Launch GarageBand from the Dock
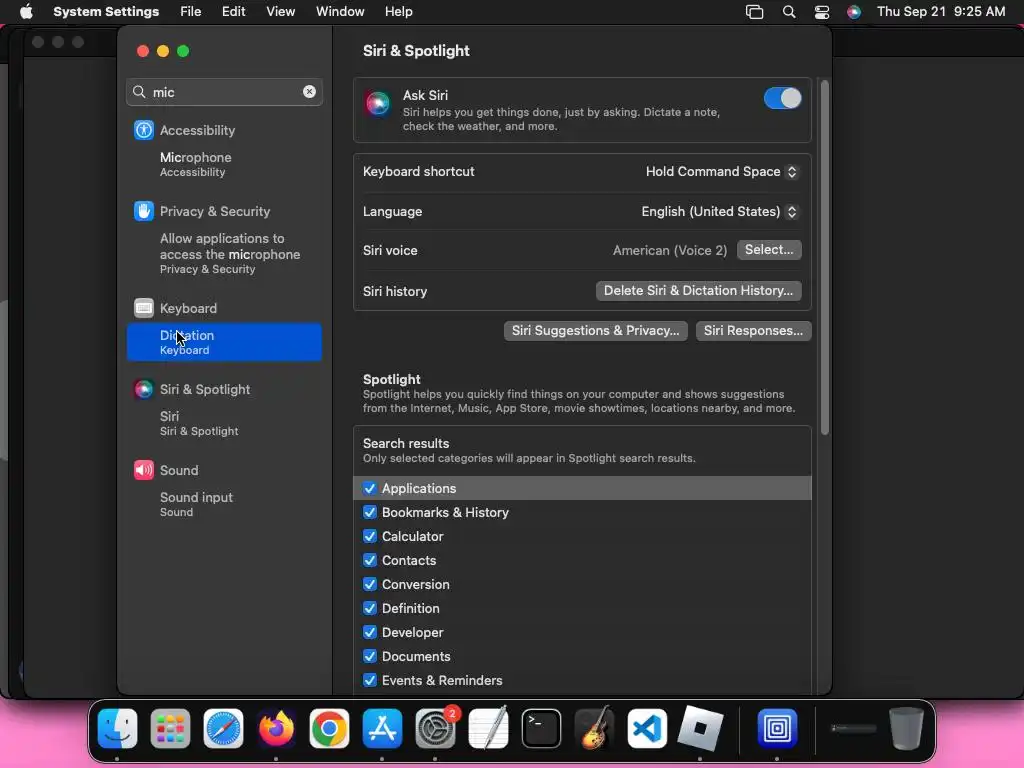The width and height of the screenshot is (1024, 768). point(594,728)
